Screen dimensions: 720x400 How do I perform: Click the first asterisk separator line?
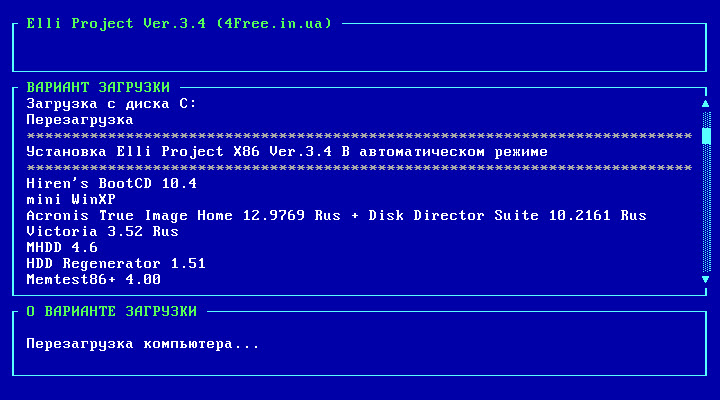click(x=359, y=136)
